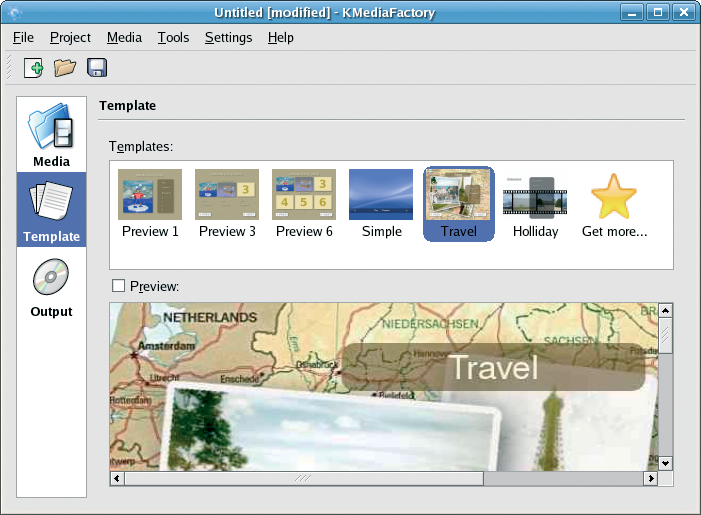Click the horizontal scrollbar handle in preview
The image size is (701, 515).
[x=304, y=478]
